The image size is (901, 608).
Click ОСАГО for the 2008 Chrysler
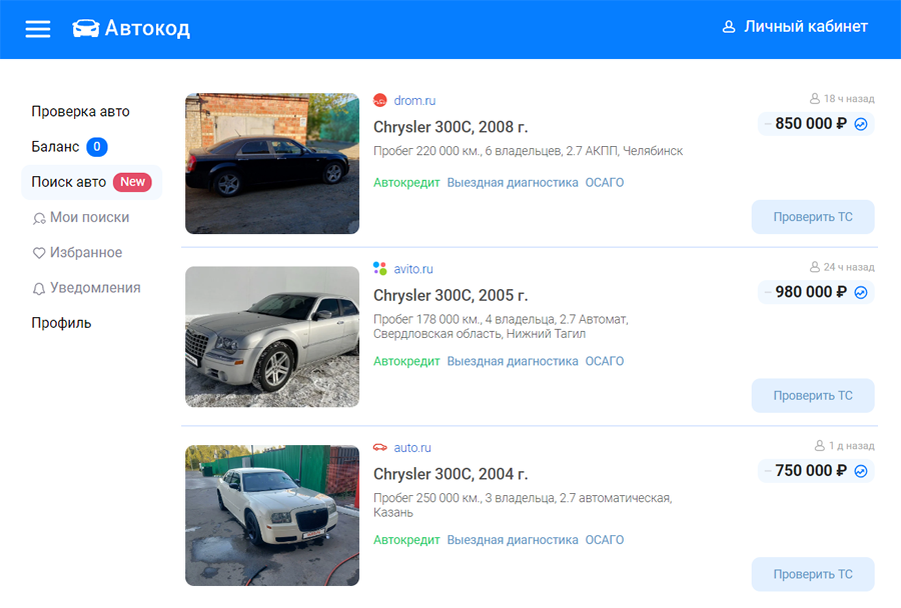pos(604,183)
